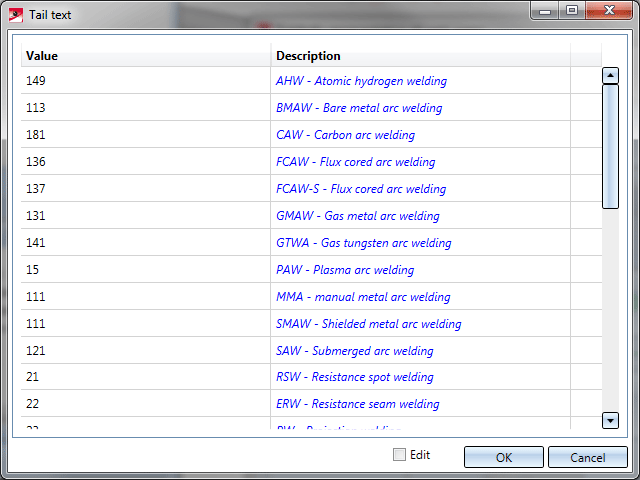The height and width of the screenshot is (480, 640).
Task: Select PAW - Plasma arc welding
Action: [345, 269]
